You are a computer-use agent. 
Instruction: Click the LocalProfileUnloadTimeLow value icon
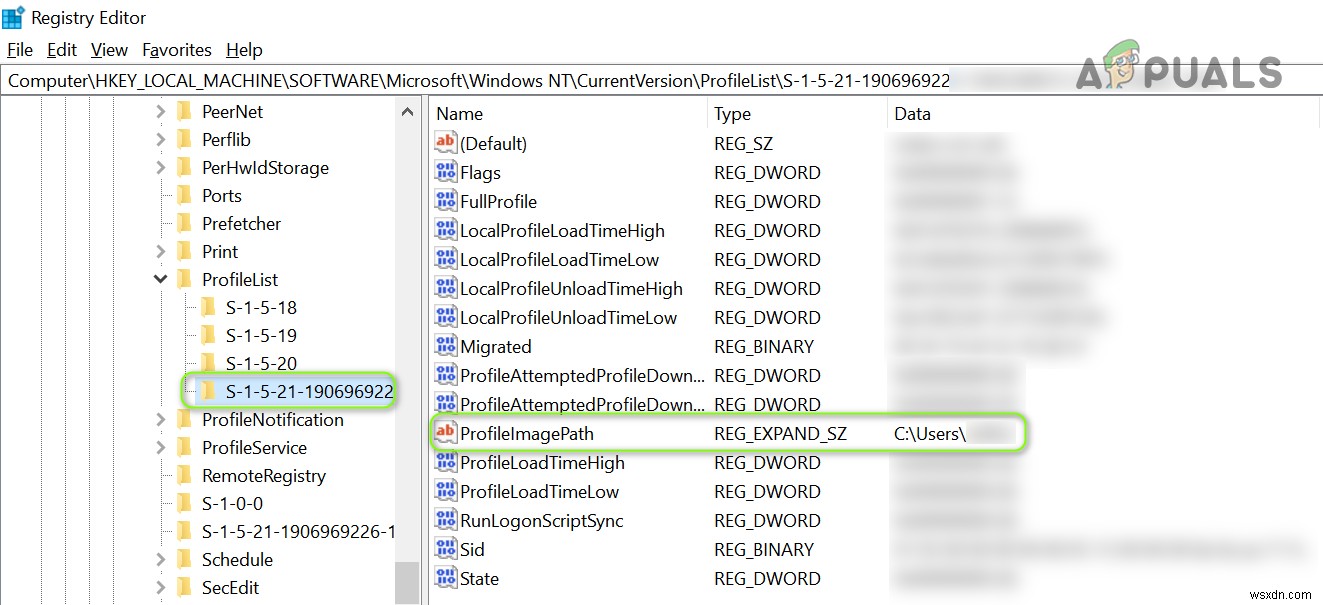(445, 318)
